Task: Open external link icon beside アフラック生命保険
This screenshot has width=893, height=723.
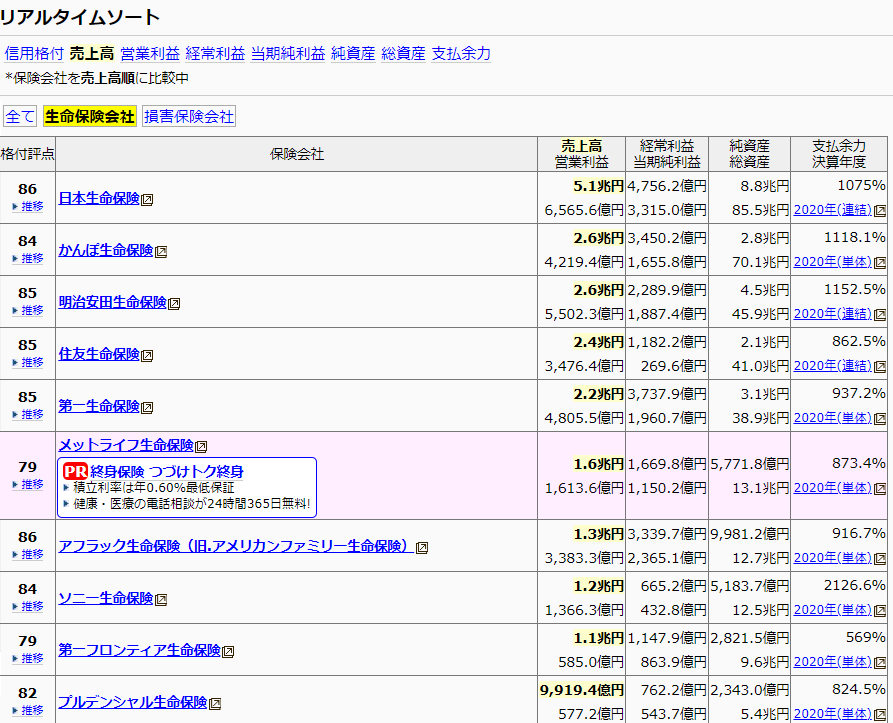Action: point(422,548)
